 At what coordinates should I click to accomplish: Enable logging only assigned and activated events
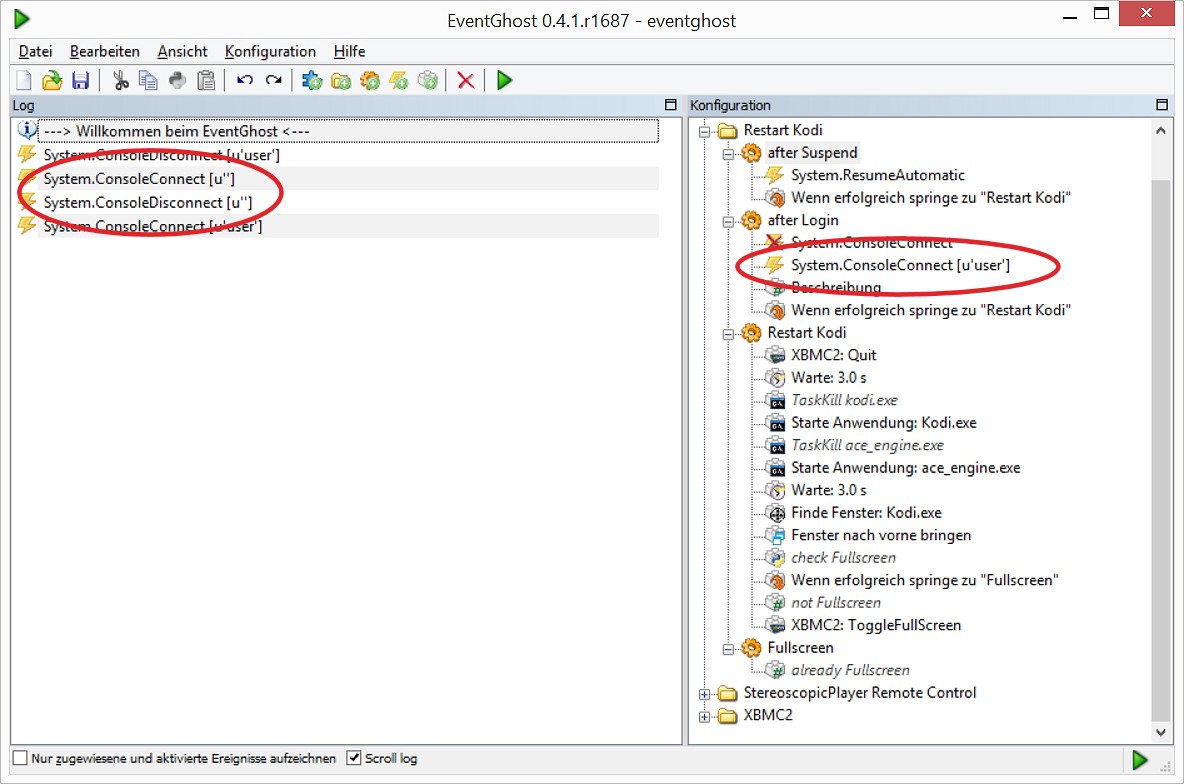[20, 758]
